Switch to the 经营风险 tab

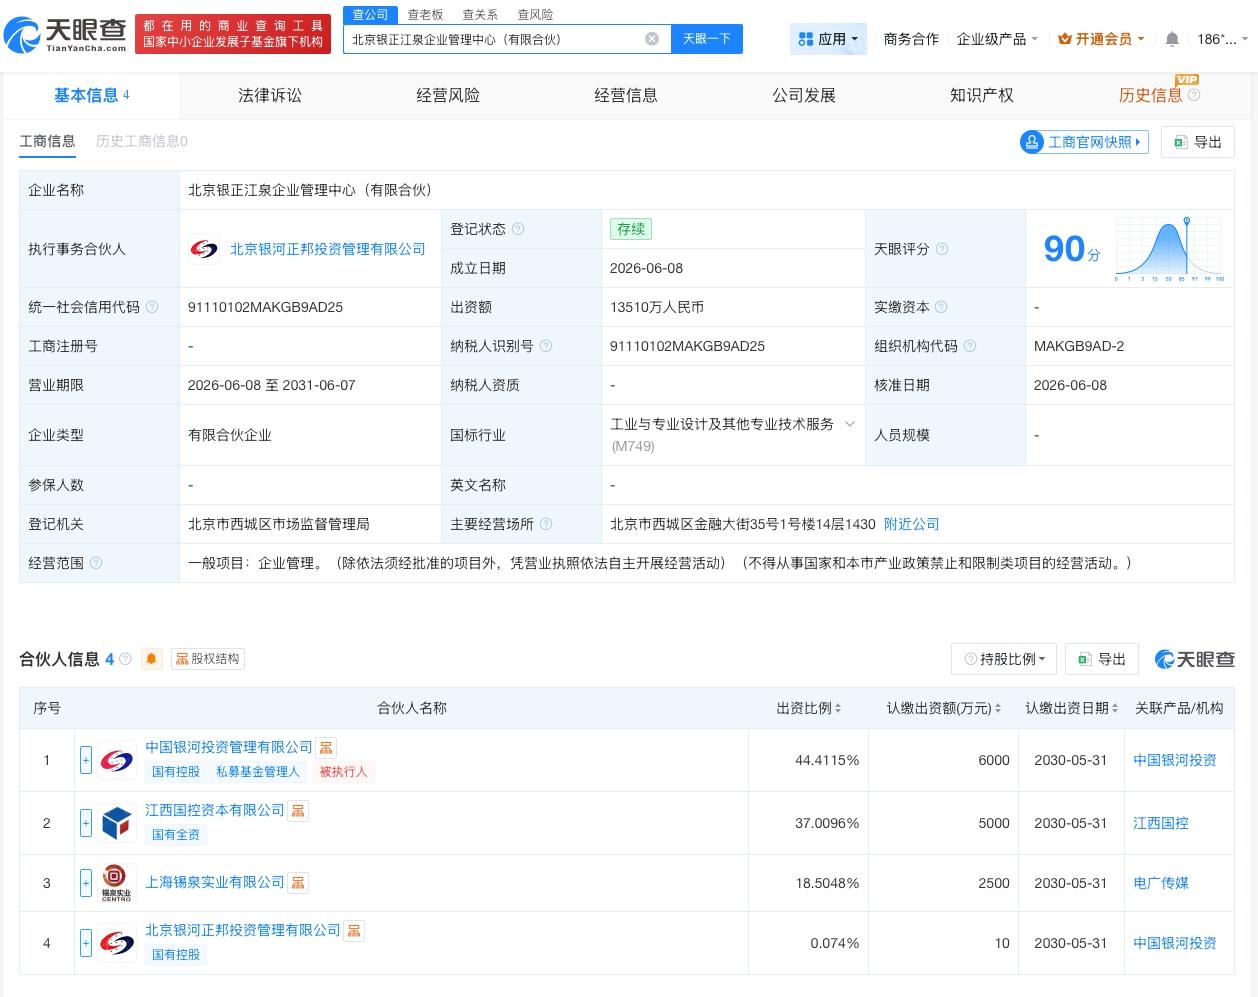[448, 95]
